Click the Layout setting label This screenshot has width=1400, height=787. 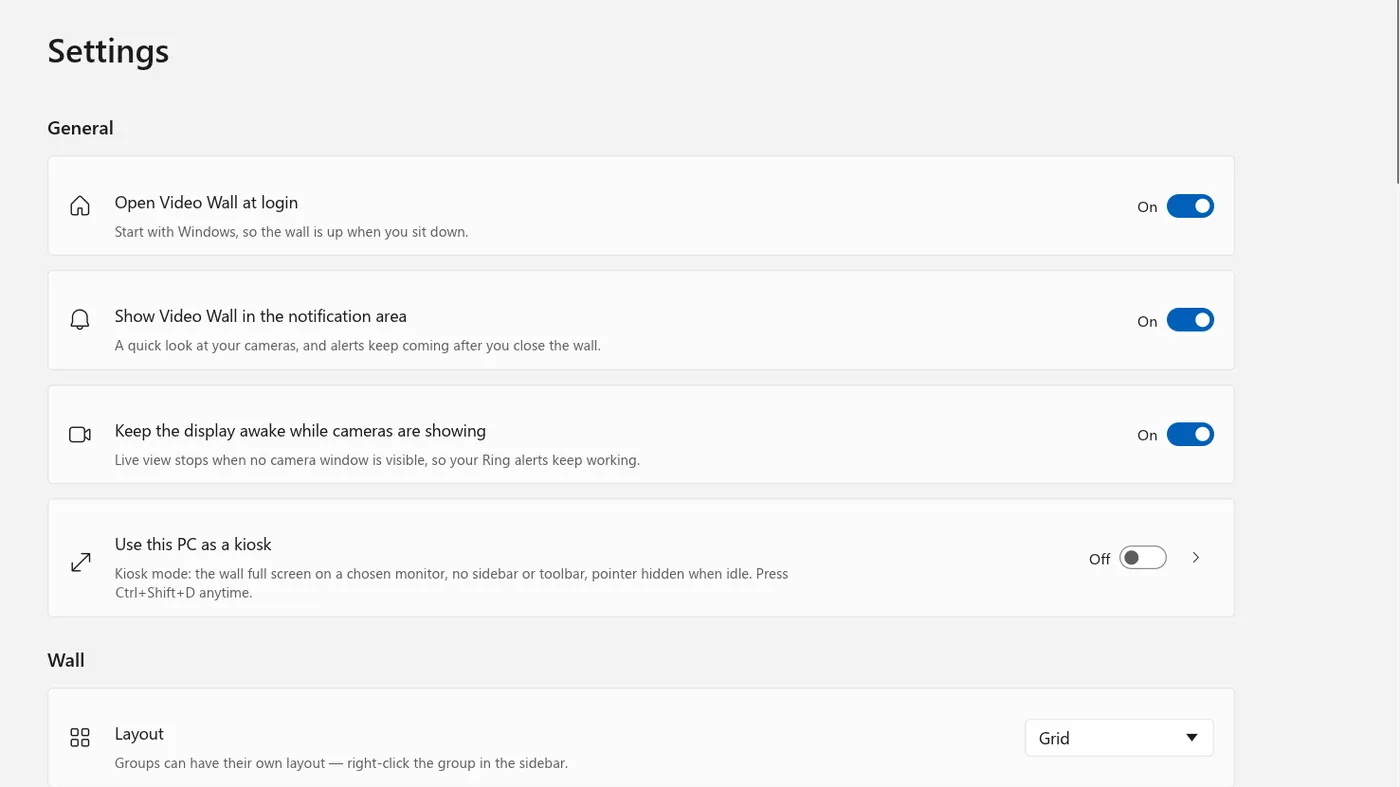click(x=139, y=734)
